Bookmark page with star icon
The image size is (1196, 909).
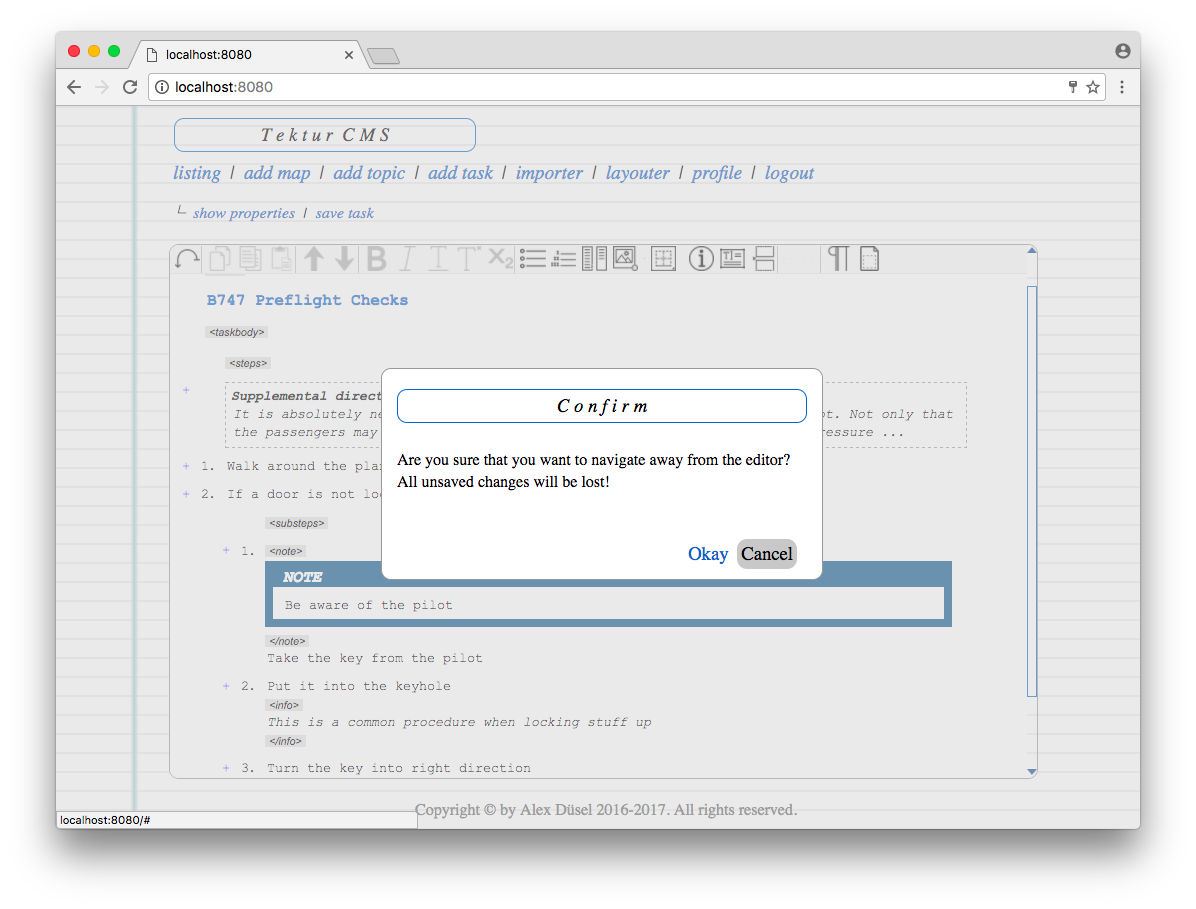tap(1093, 87)
